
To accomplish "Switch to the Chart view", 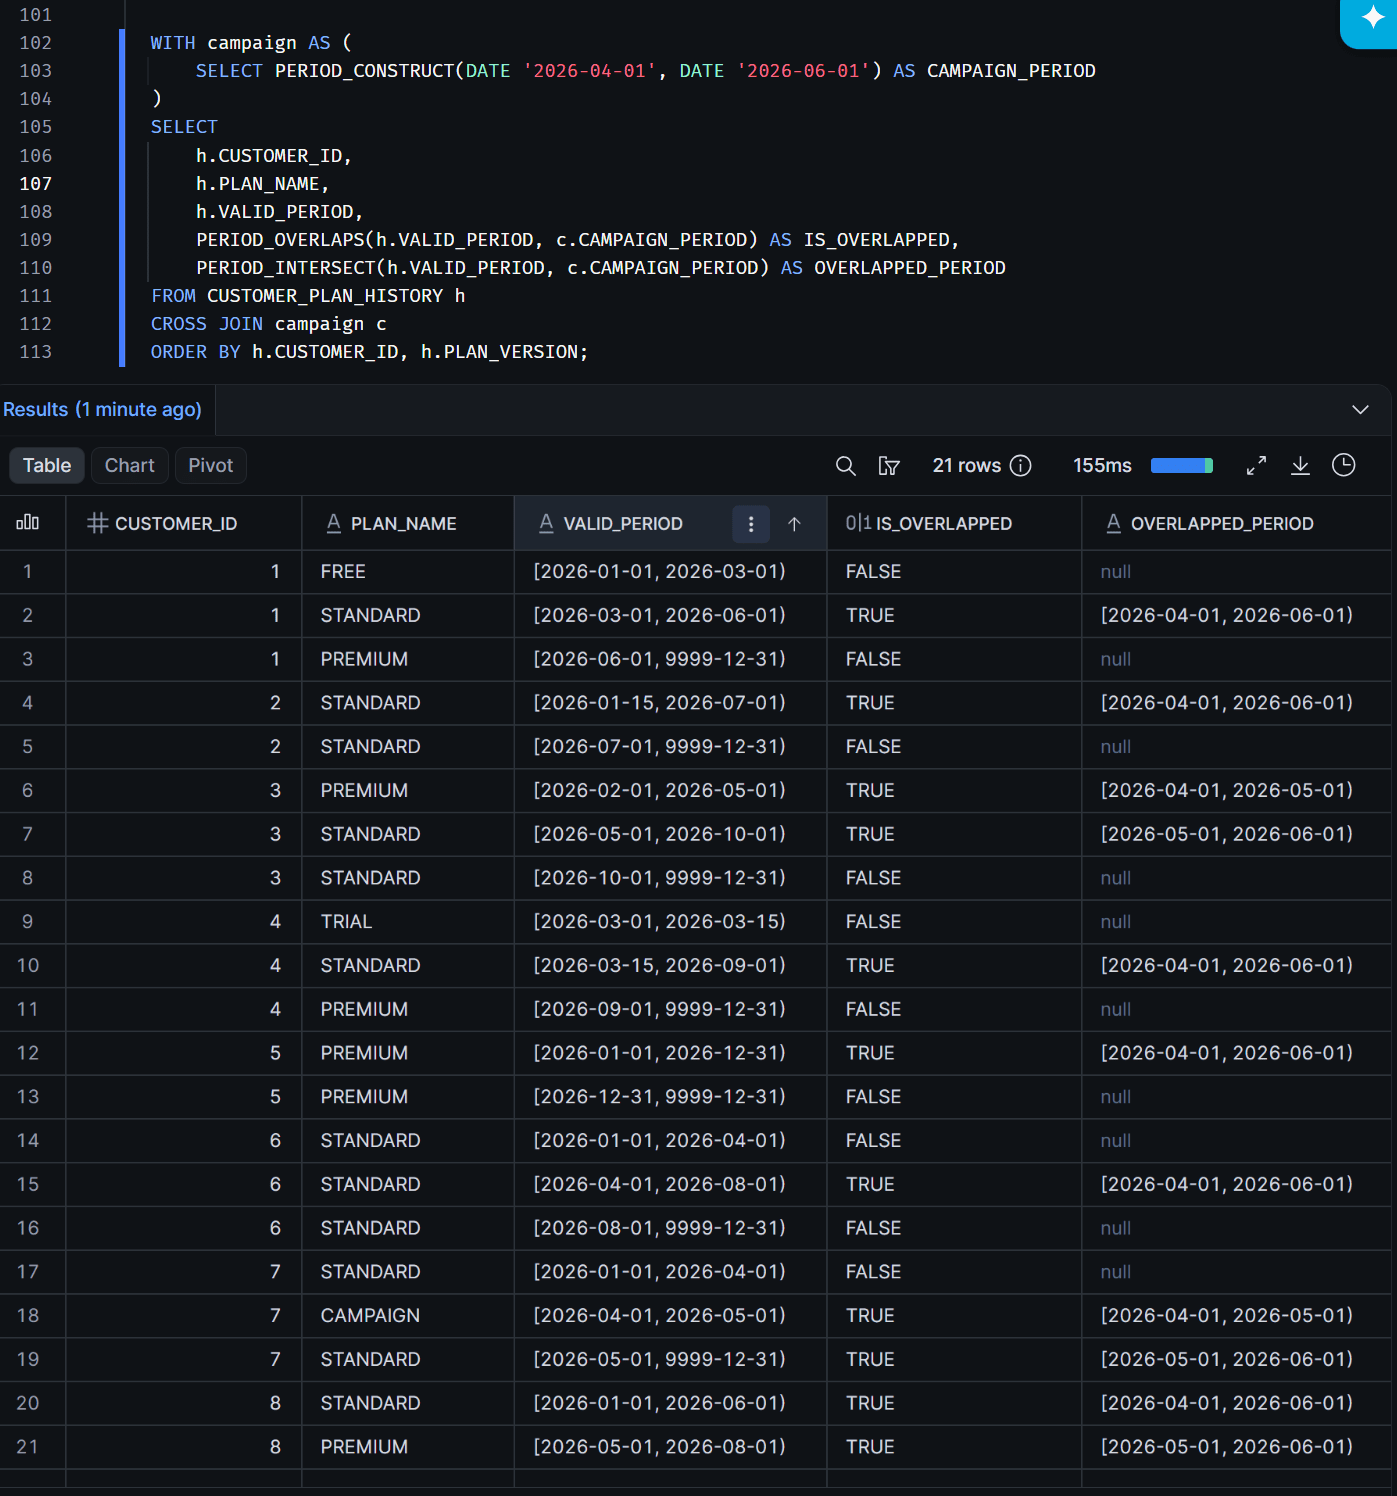I will 130,466.
